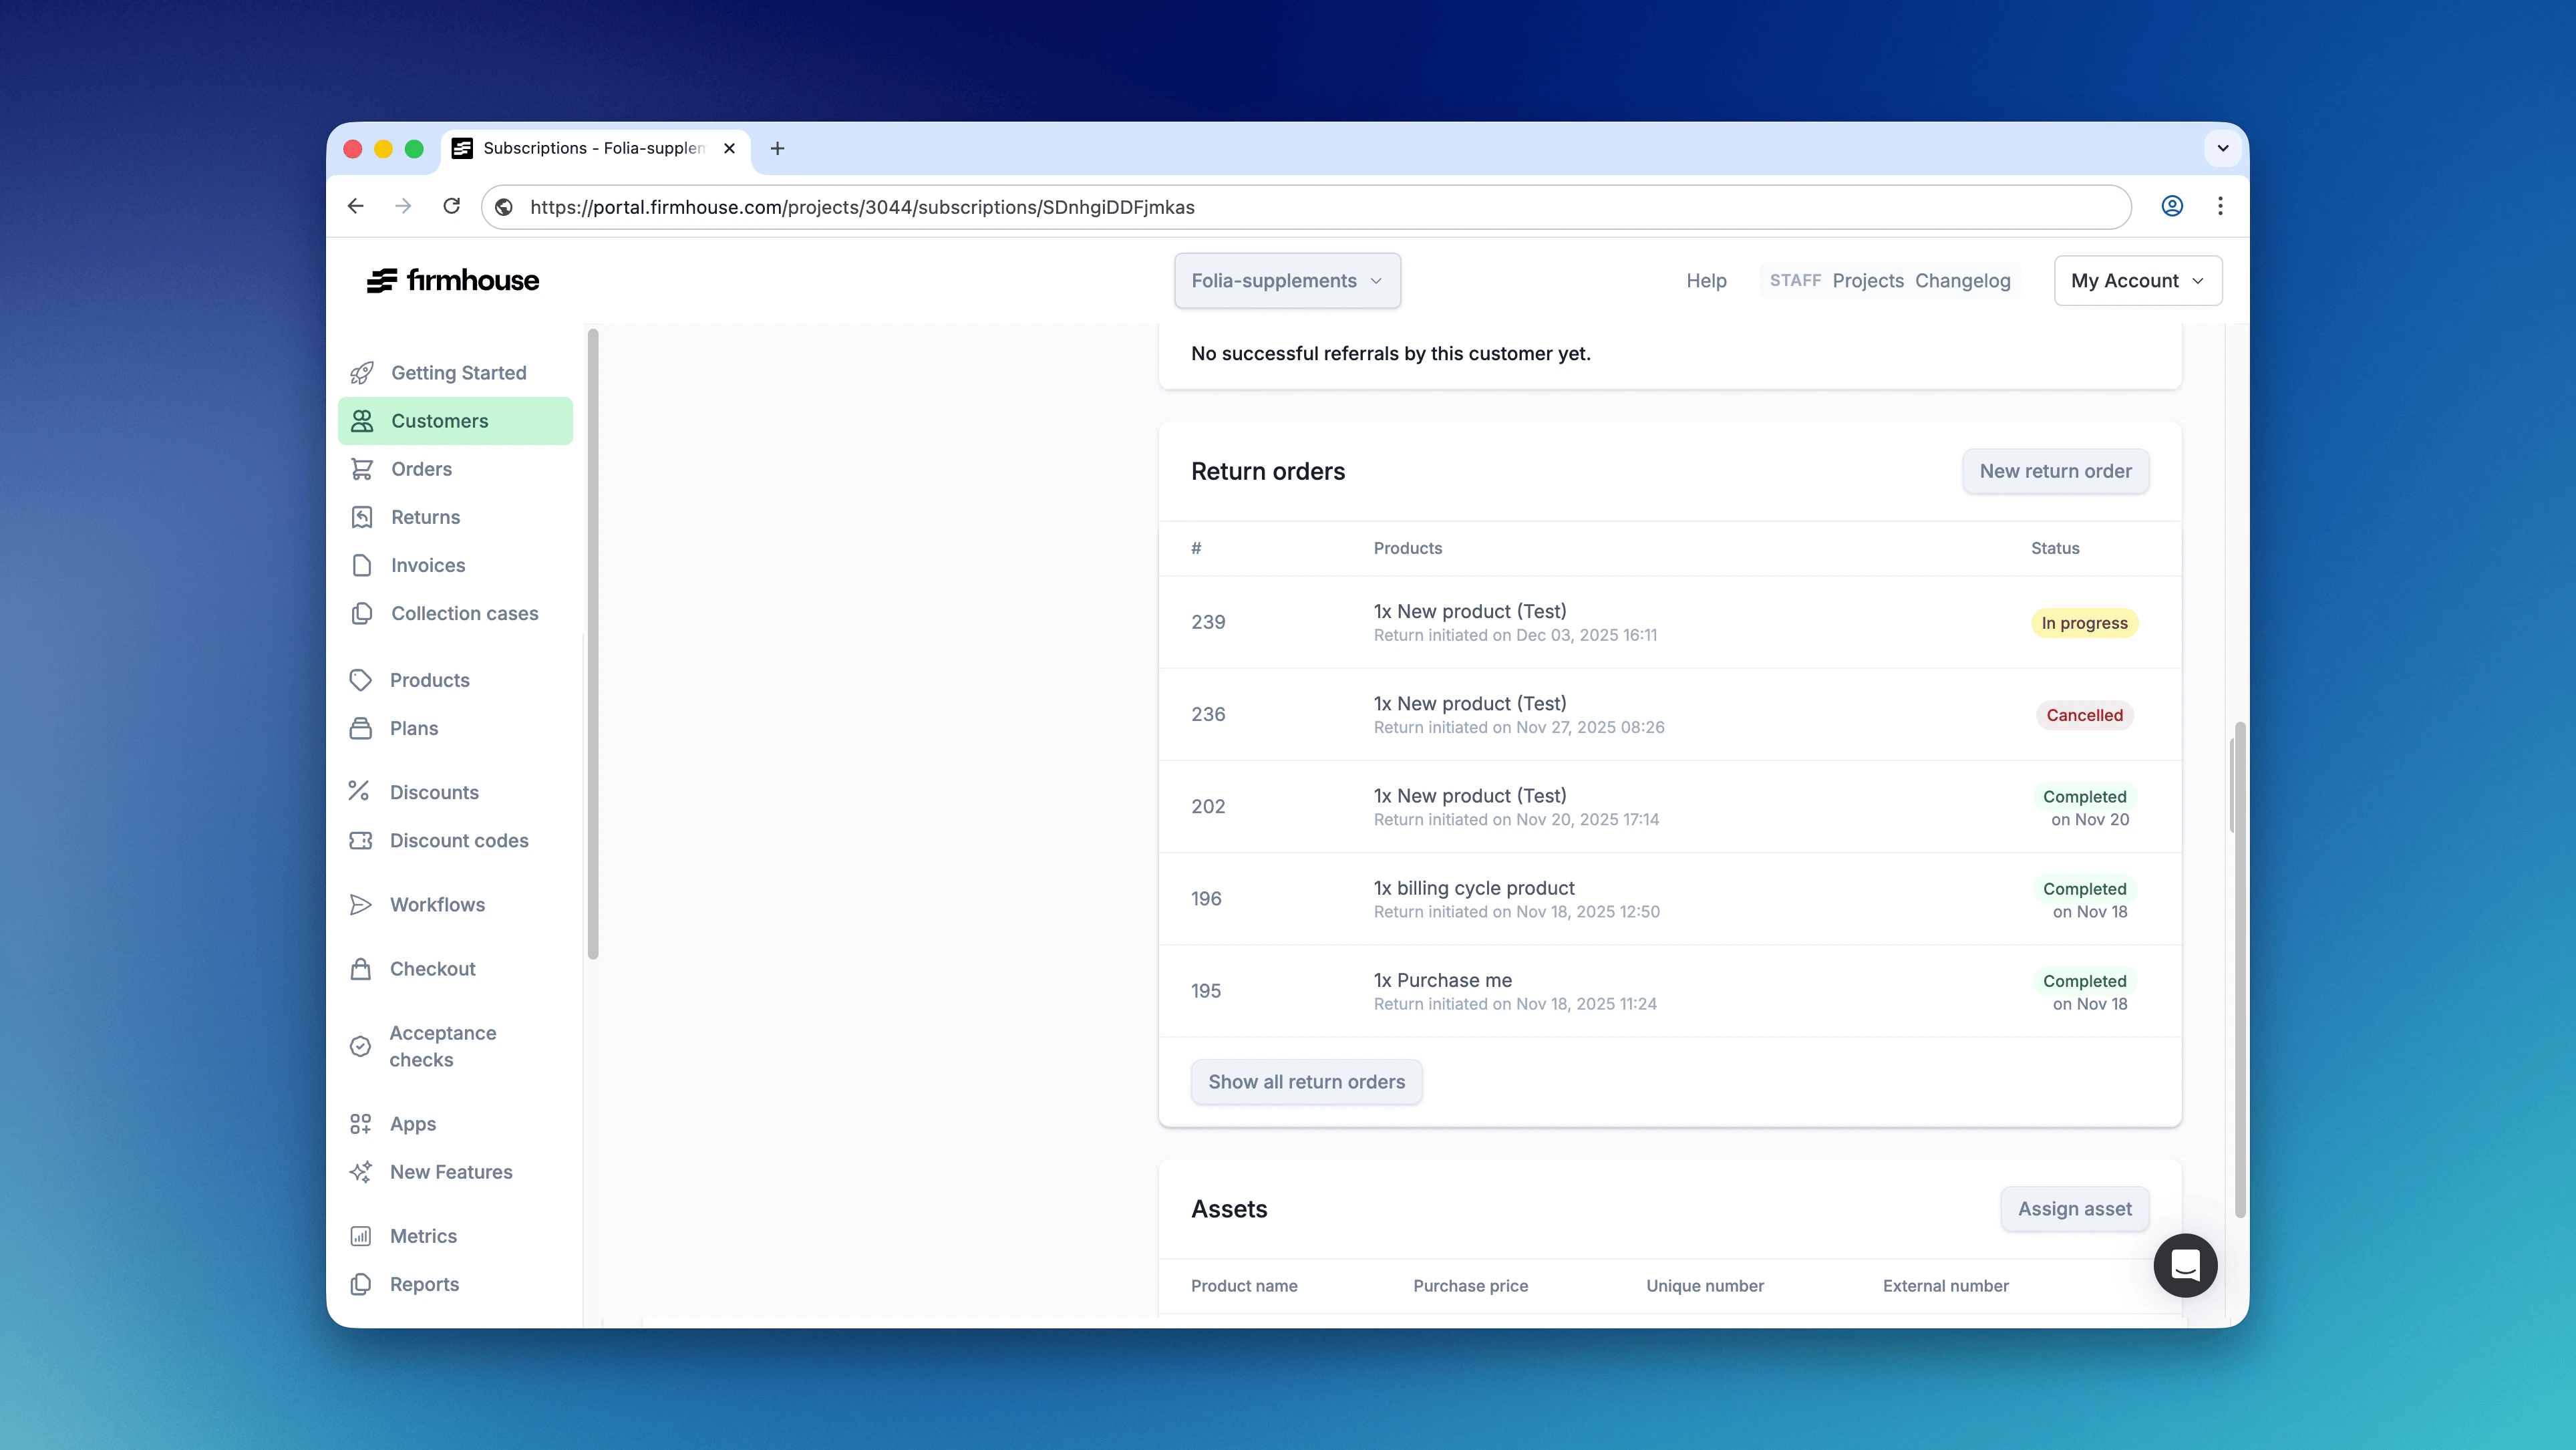Open the Changelog staff link
The width and height of the screenshot is (2576, 1450).
pos(1962,281)
